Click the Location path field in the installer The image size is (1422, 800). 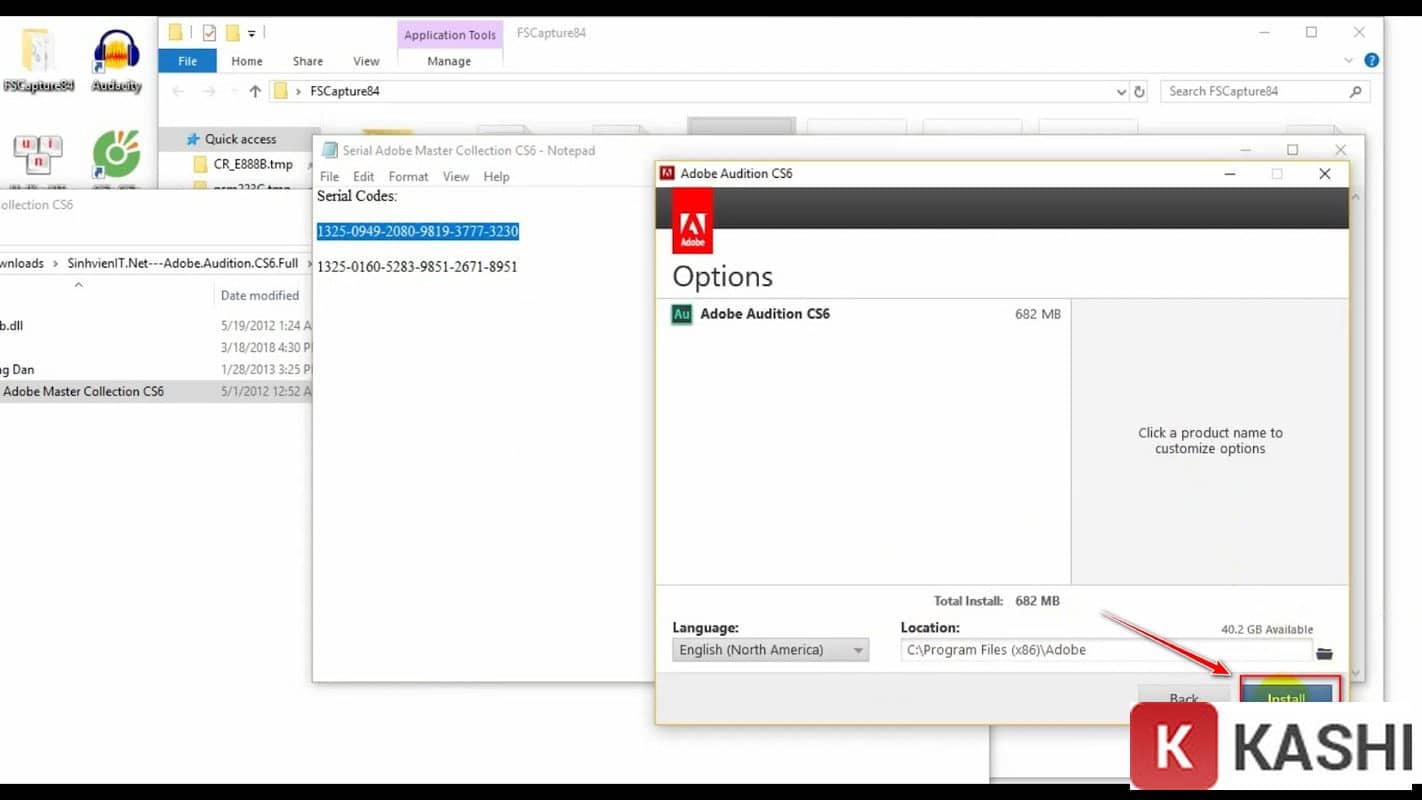(x=1106, y=650)
